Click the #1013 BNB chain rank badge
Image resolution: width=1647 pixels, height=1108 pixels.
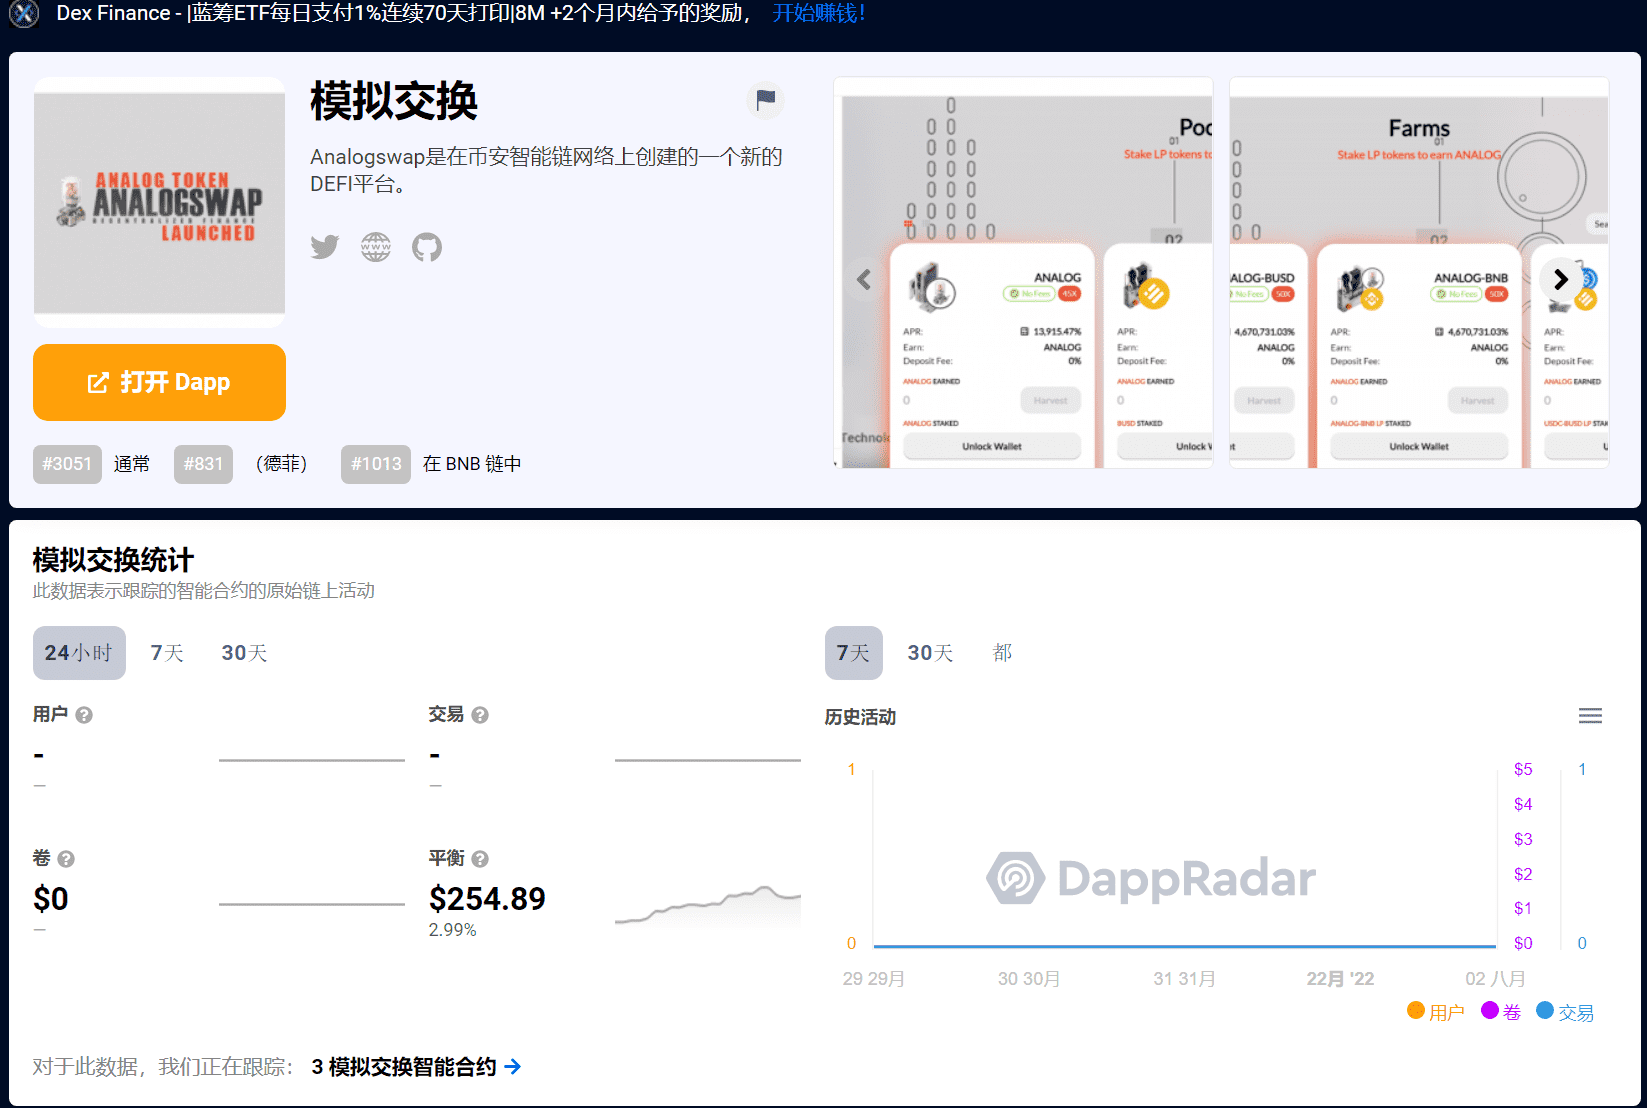click(x=376, y=464)
